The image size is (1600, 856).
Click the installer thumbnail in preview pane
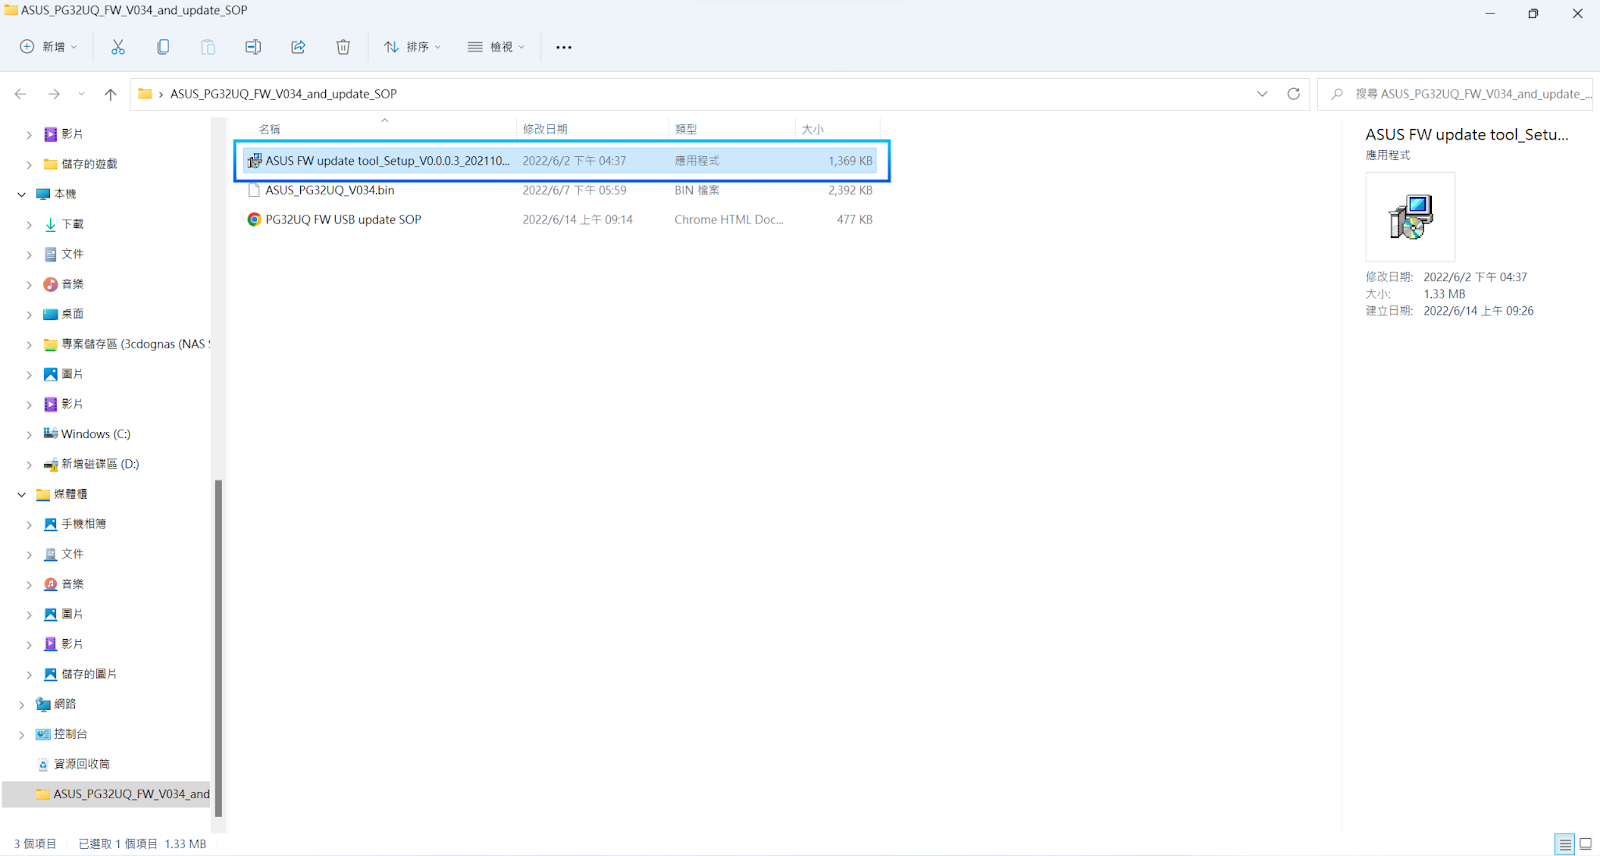1411,217
